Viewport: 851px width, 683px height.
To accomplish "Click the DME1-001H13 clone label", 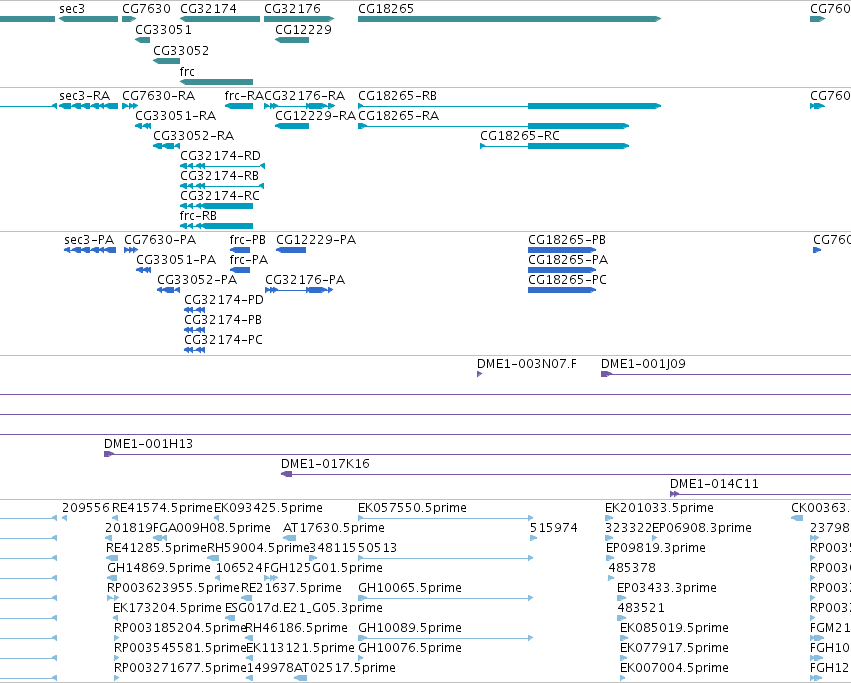I will pos(148,444).
